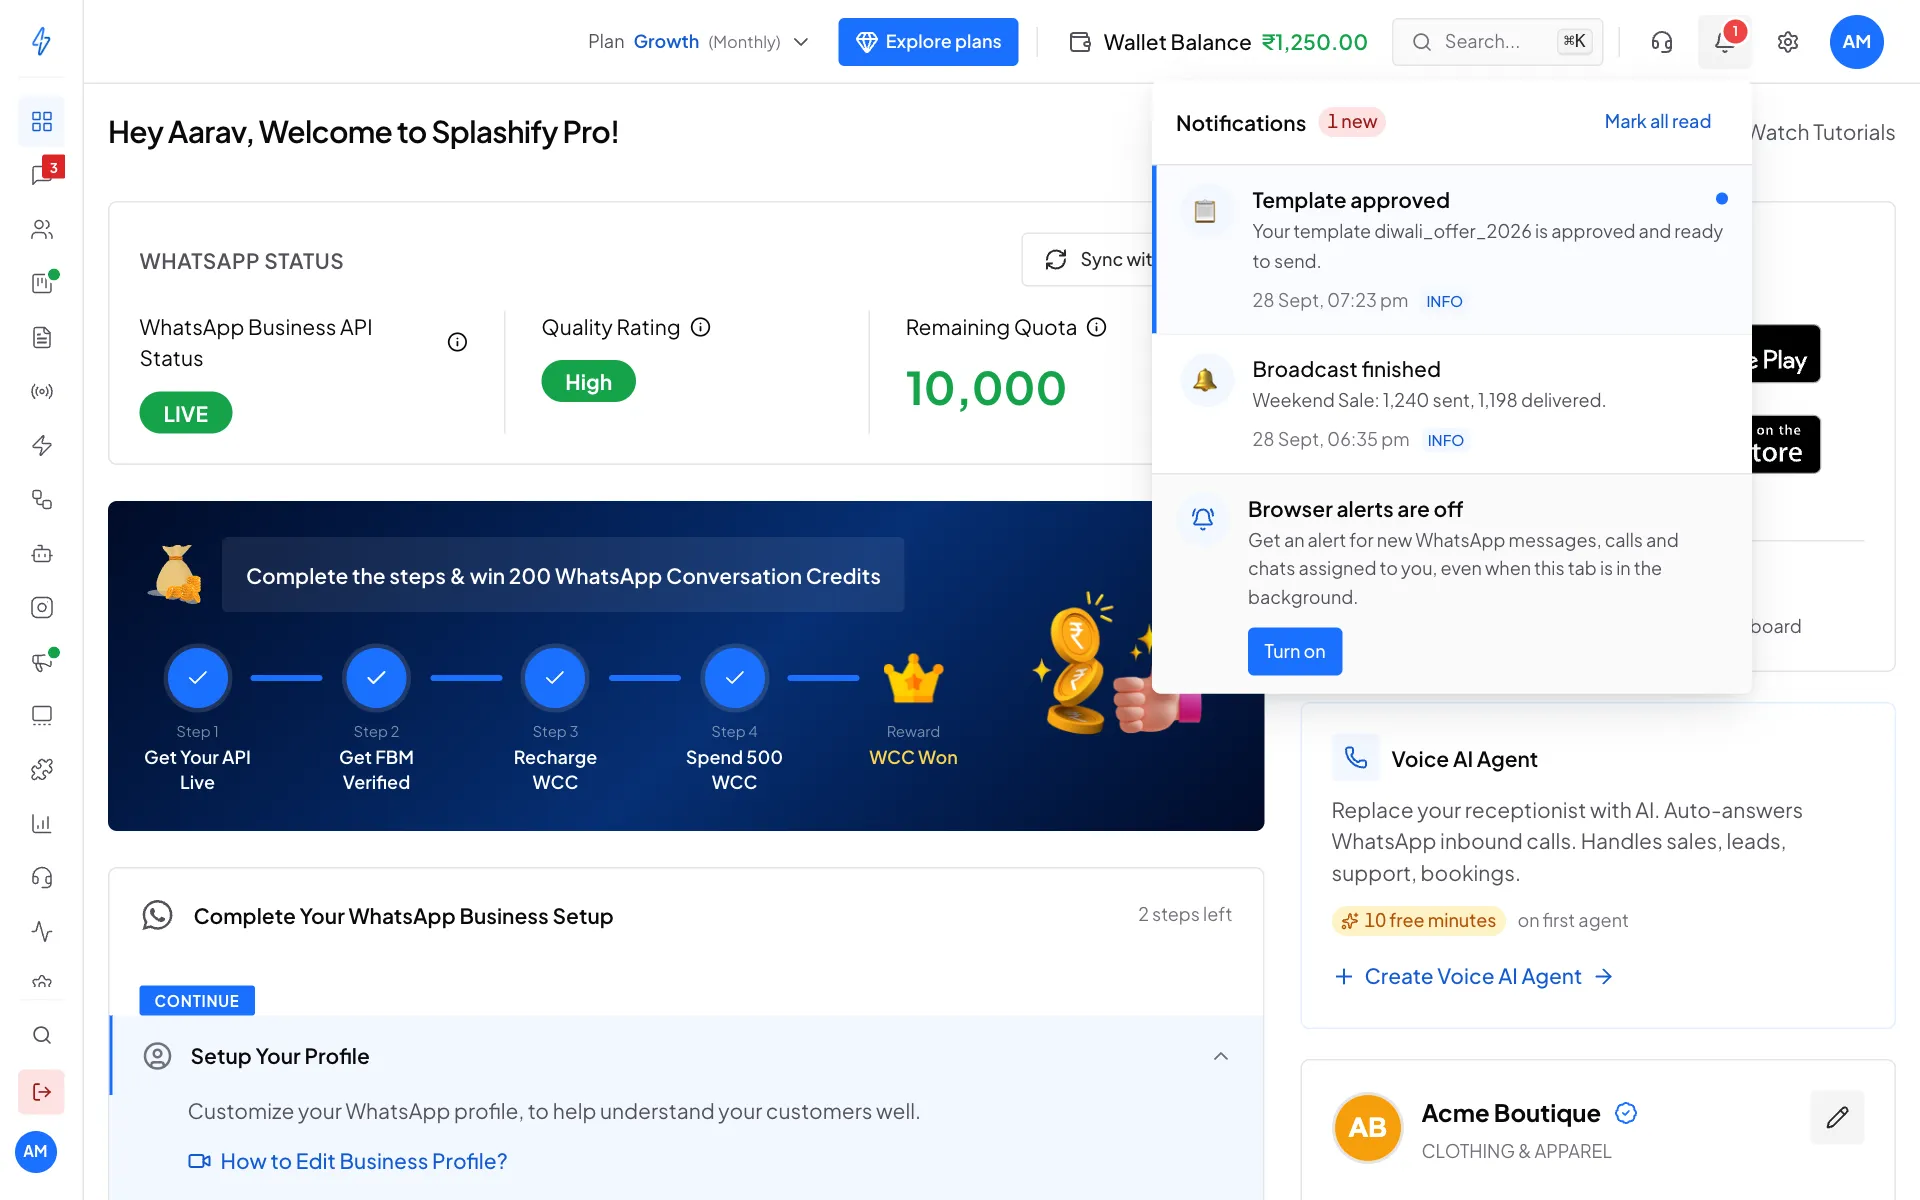Open Create Voice AI Agent link
The height and width of the screenshot is (1200, 1920).
[1474, 976]
